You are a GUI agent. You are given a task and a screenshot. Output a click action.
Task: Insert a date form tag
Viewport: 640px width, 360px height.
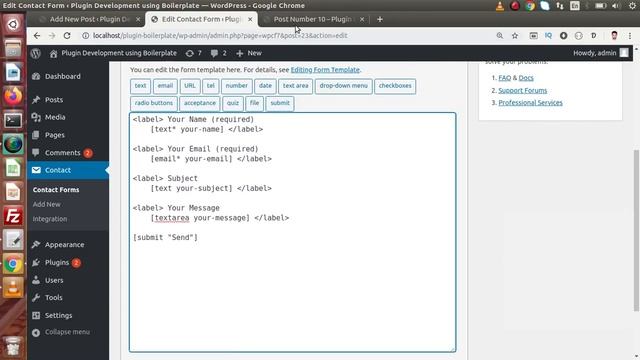point(265,86)
